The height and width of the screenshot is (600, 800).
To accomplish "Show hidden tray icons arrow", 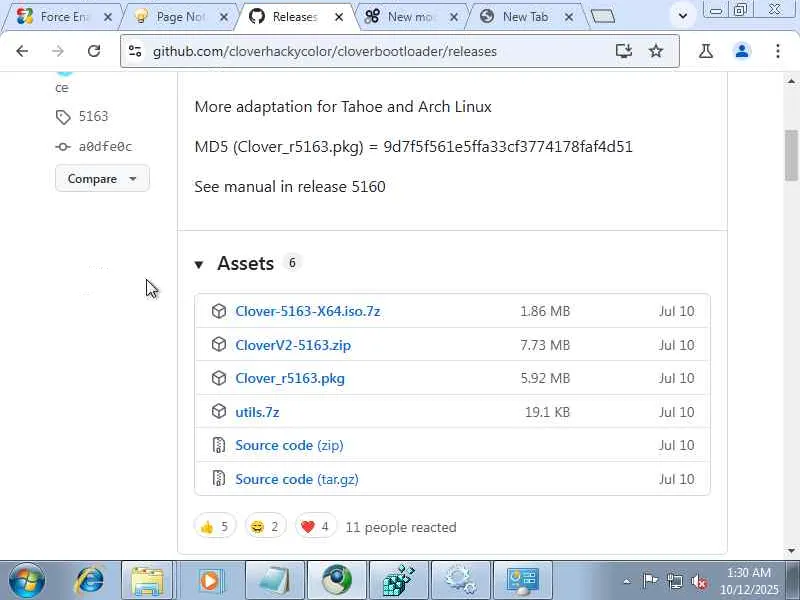I will coord(627,581).
